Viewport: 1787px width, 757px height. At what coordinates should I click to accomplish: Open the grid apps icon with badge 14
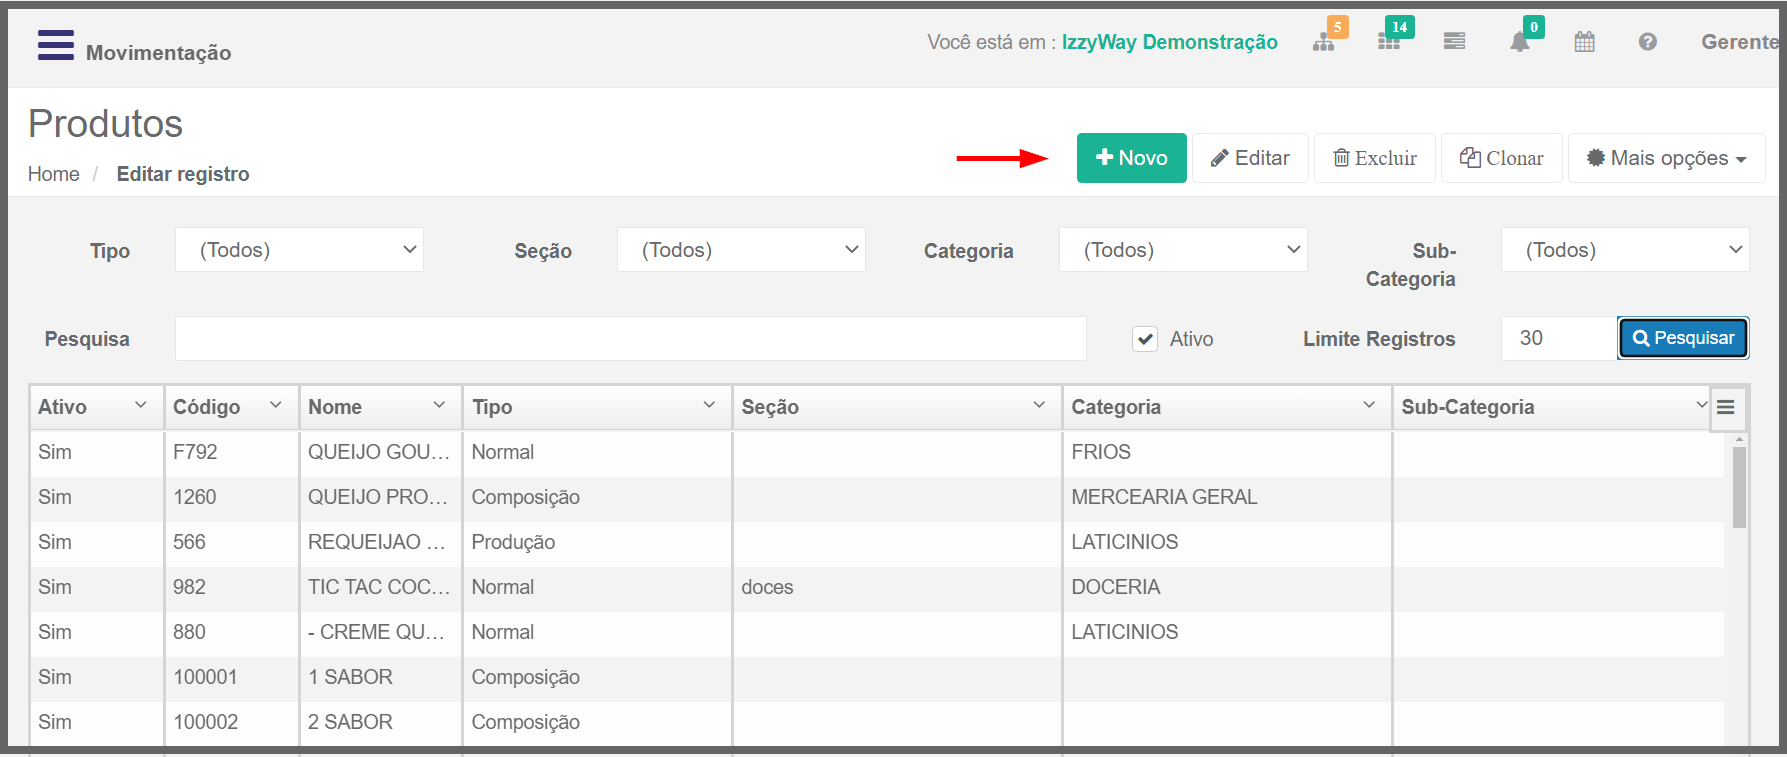pos(1389,42)
